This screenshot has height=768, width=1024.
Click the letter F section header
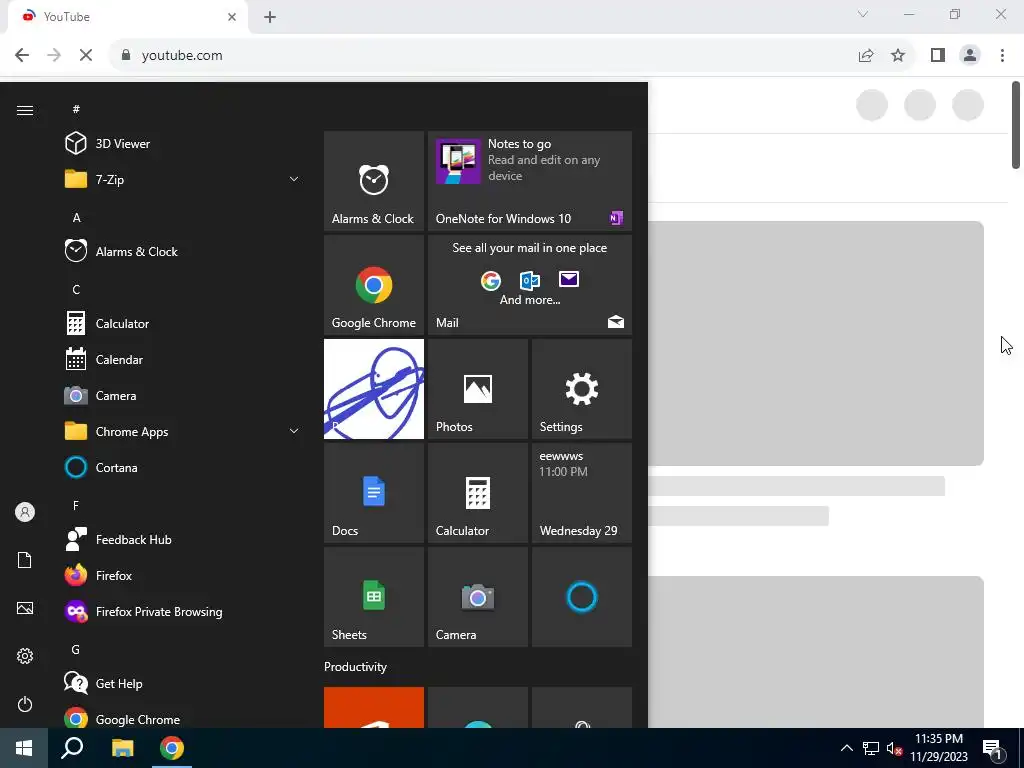point(76,505)
